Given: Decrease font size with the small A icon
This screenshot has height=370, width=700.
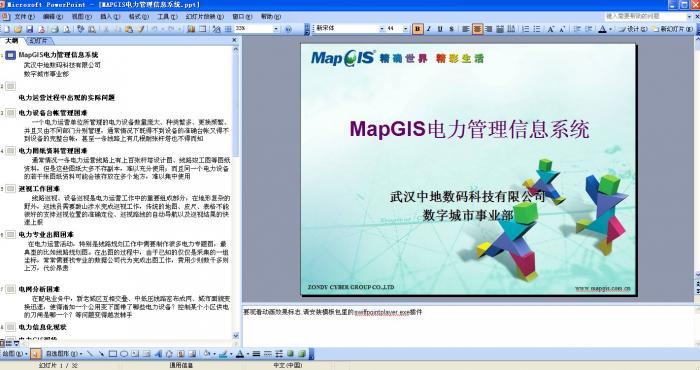Looking at the screenshot, I should (x=562, y=29).
